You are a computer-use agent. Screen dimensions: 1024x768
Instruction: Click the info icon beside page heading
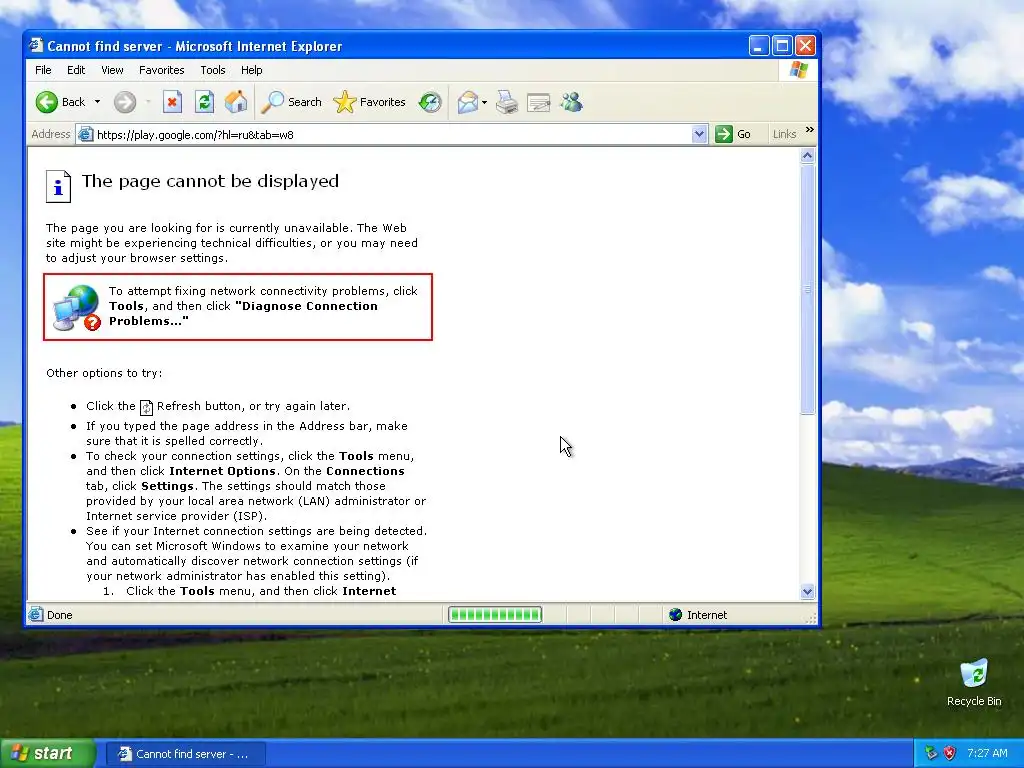point(58,186)
